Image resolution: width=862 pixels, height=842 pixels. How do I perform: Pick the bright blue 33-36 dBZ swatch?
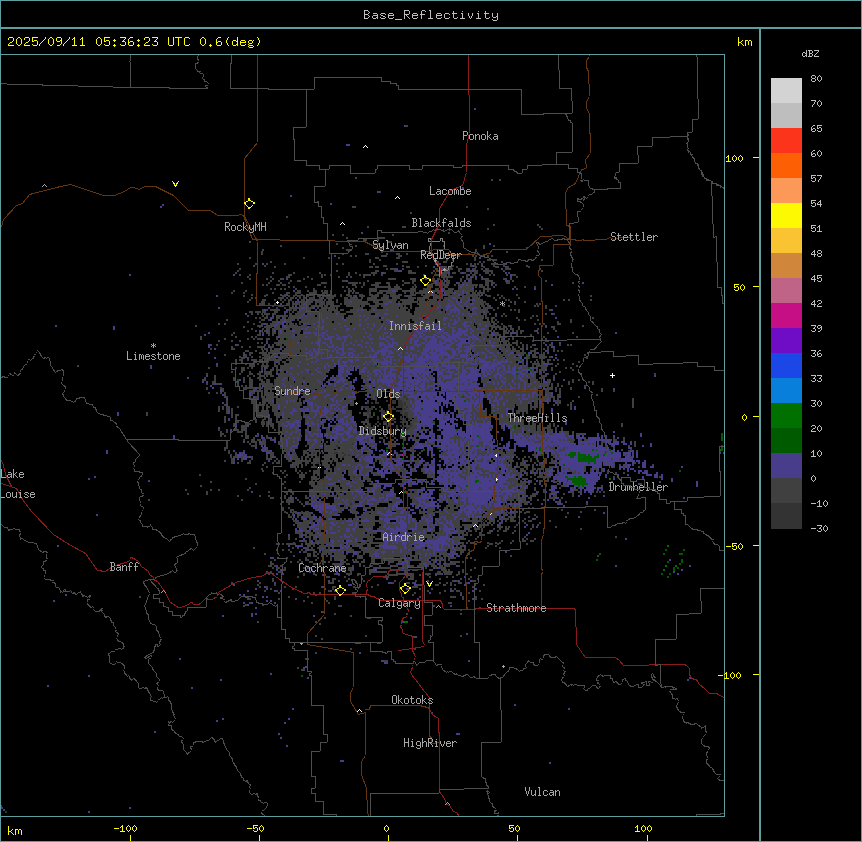pos(786,365)
